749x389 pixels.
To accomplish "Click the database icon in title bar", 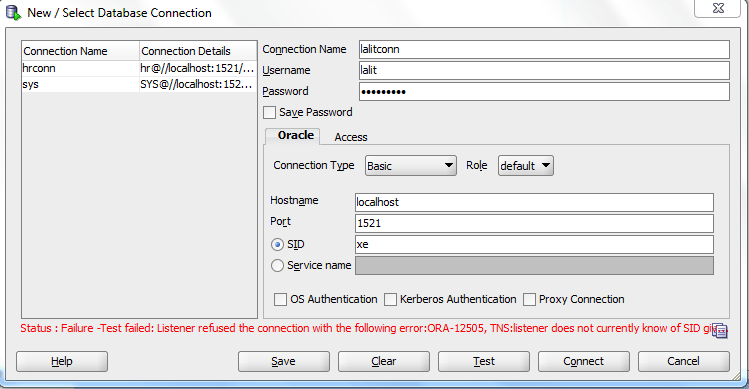I will (x=13, y=13).
